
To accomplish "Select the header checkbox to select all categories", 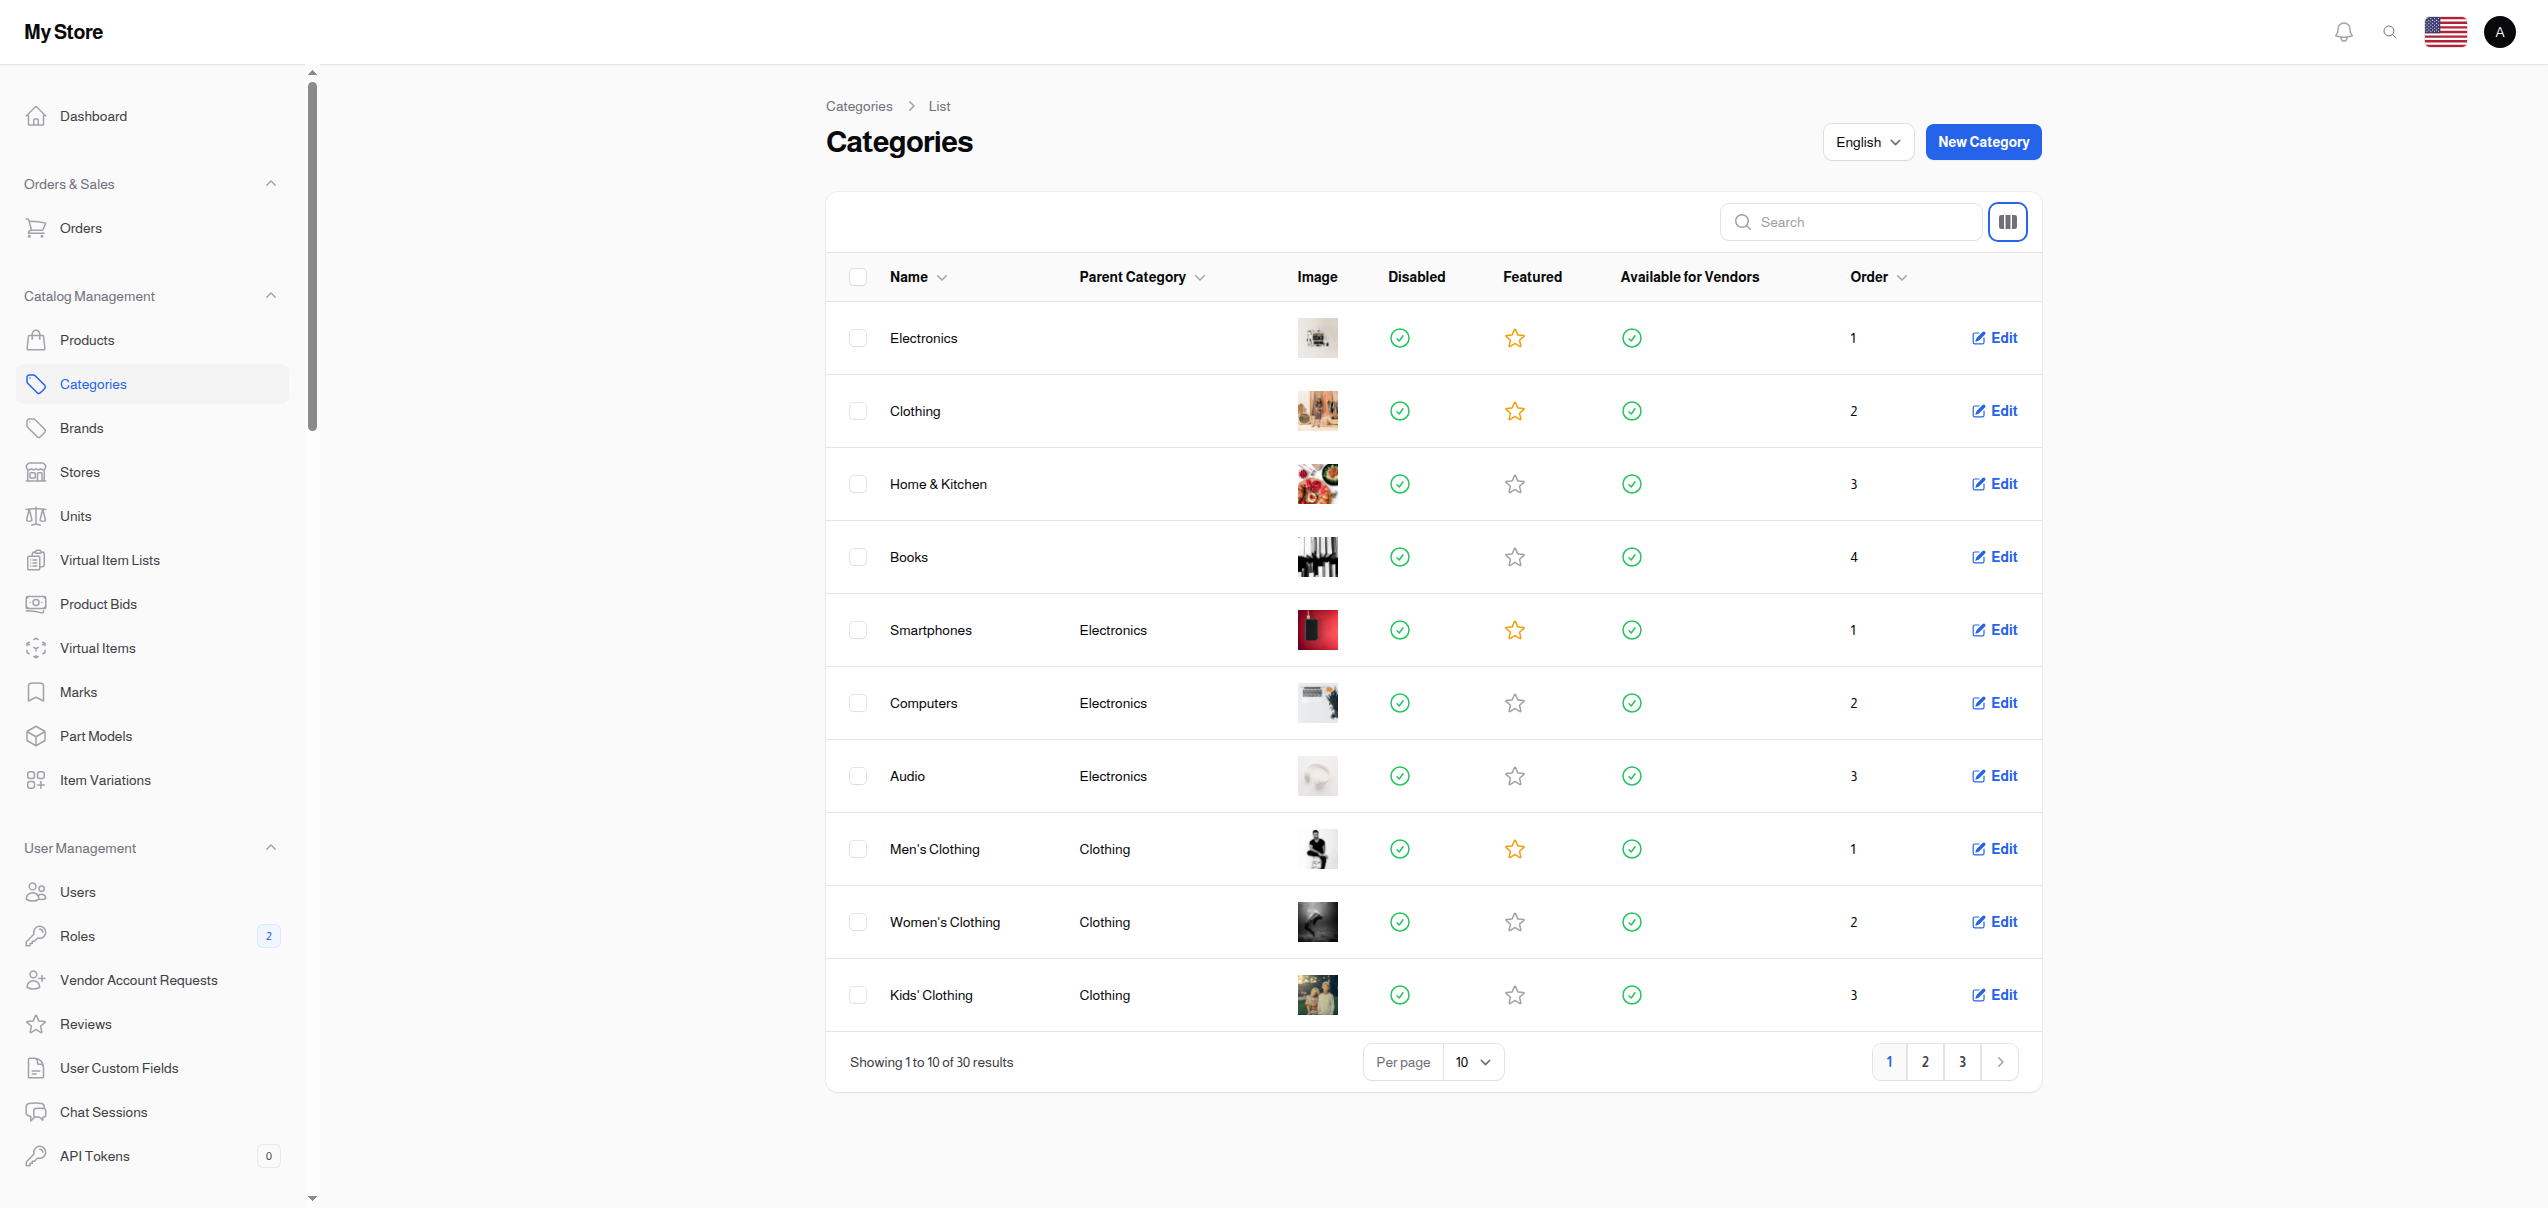I will coord(858,277).
